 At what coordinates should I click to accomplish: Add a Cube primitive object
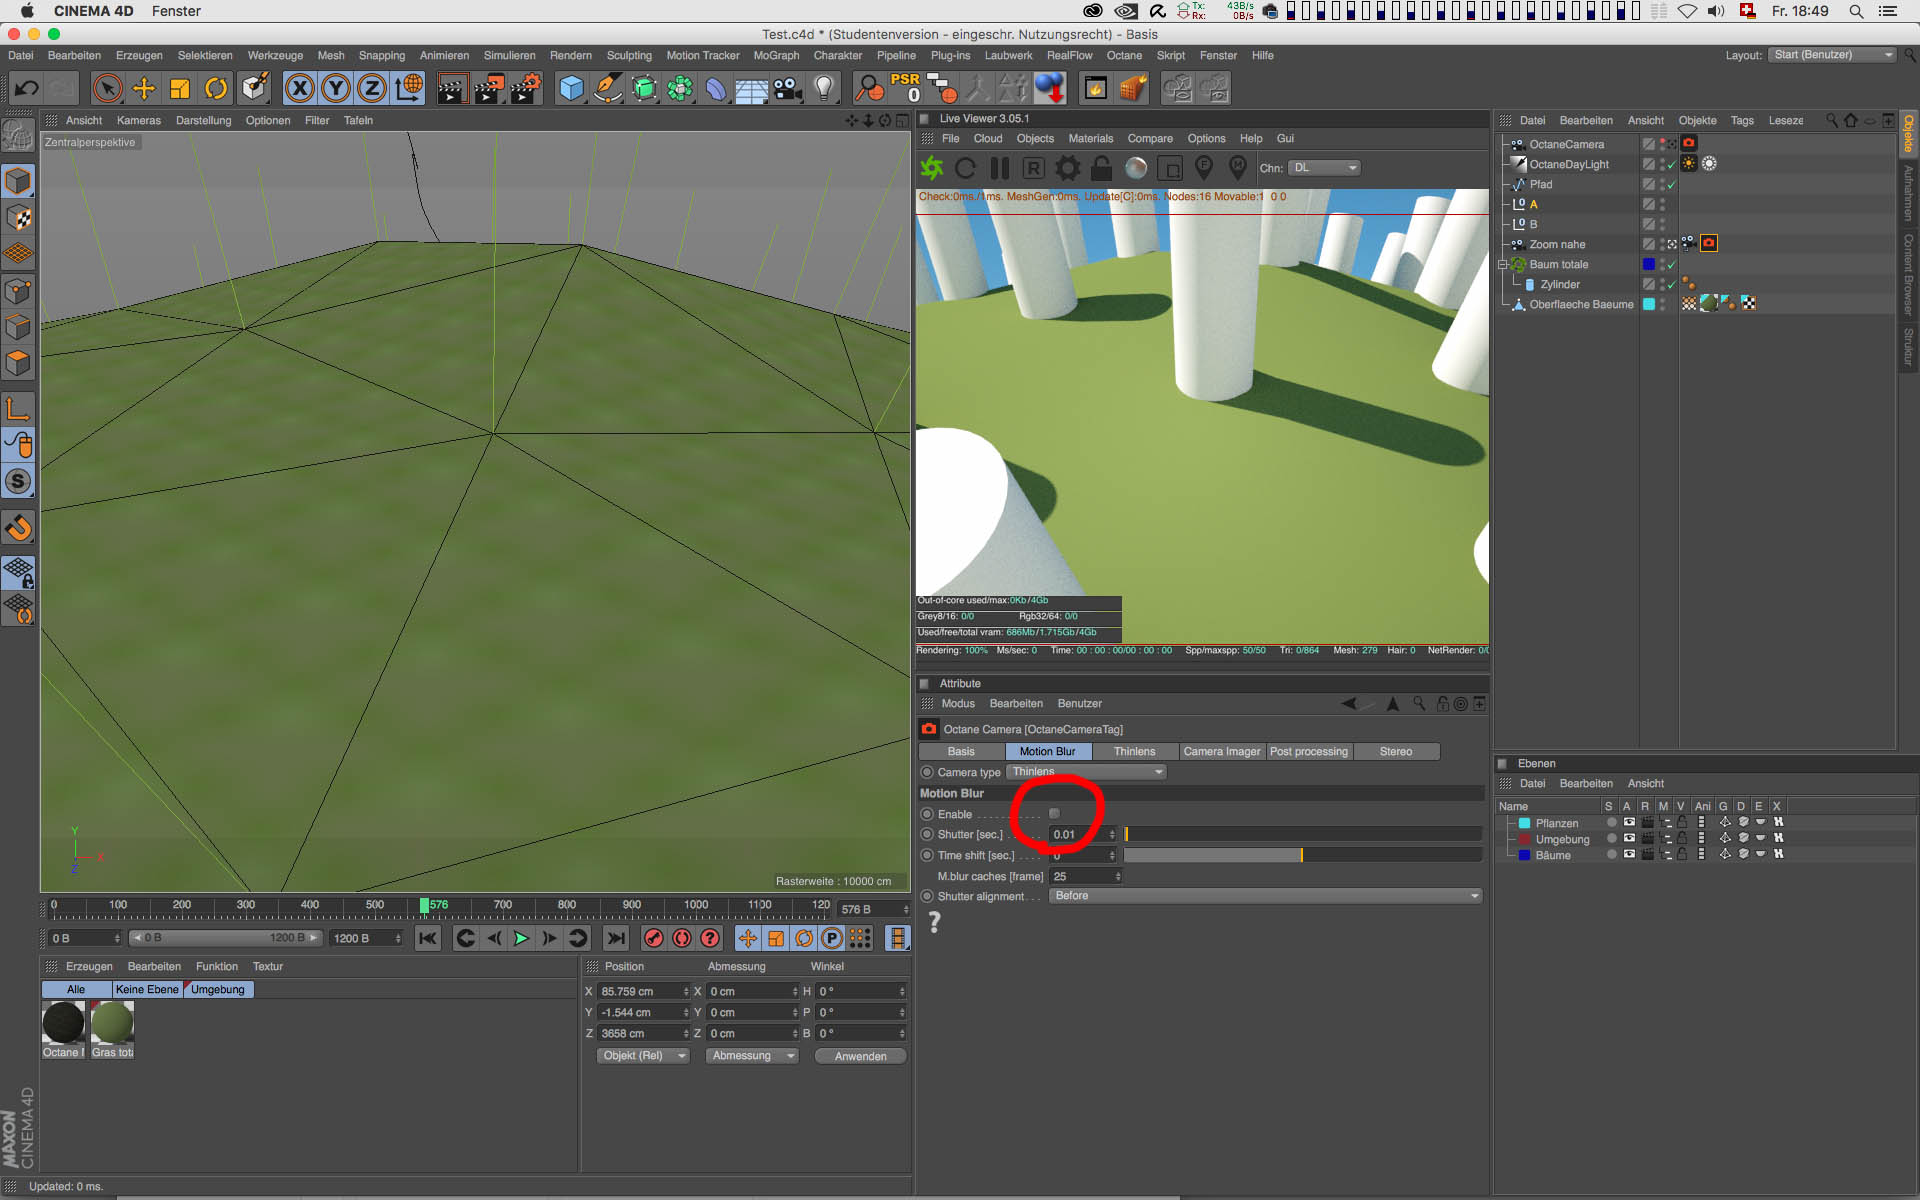(x=571, y=89)
